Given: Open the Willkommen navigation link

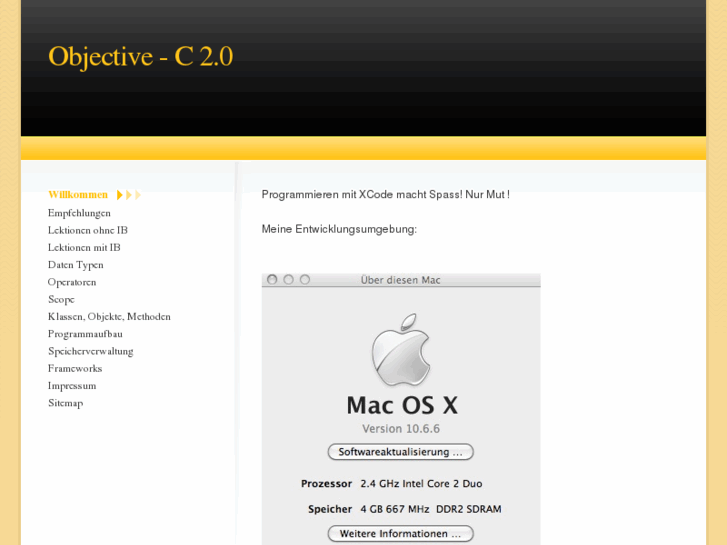Looking at the screenshot, I should tap(78, 195).
